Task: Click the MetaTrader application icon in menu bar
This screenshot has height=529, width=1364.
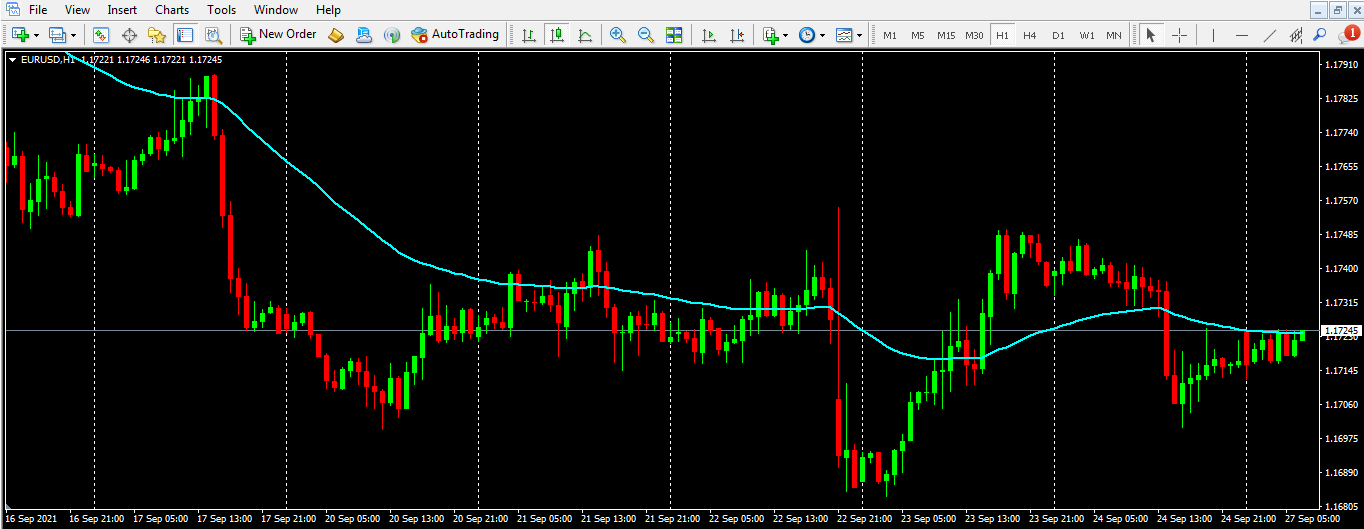Action: point(12,9)
